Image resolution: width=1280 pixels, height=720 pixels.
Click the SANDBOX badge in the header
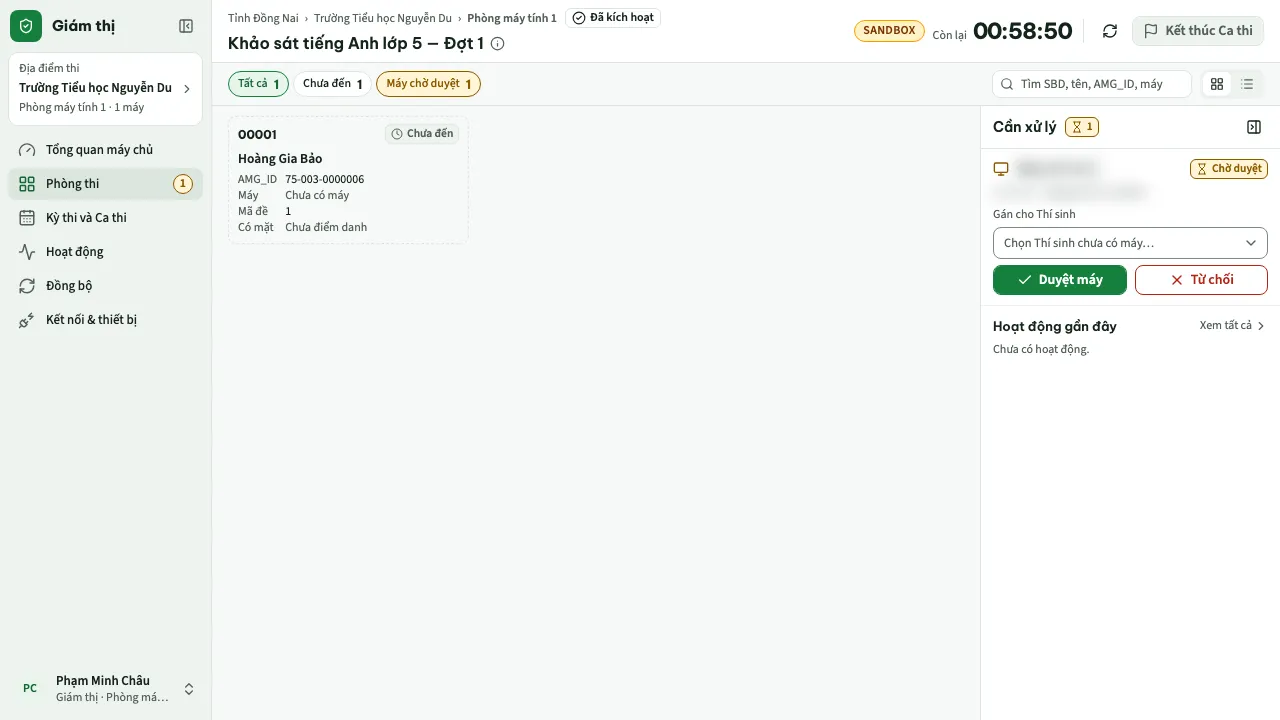click(x=889, y=31)
